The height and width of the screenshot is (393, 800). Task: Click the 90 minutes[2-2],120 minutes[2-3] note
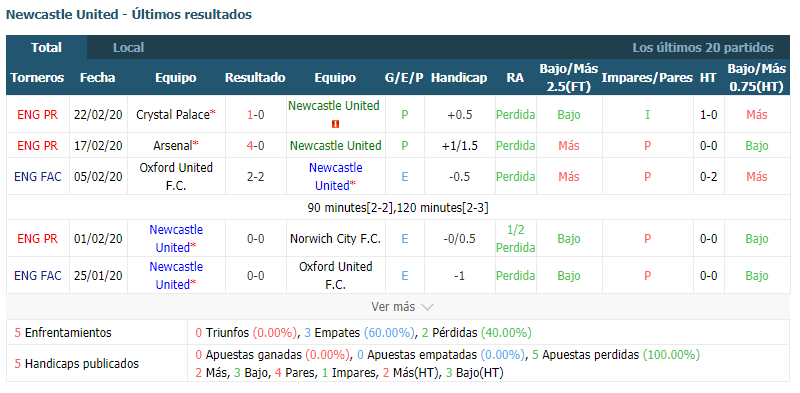pyautogui.click(x=398, y=208)
